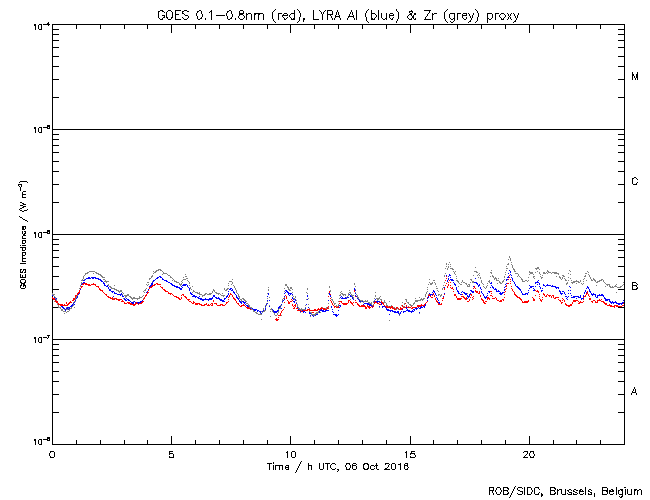650x500 pixels.
Task: Click the top y-axis label 10⁻⁴
Action: pyautogui.click(x=40, y=25)
